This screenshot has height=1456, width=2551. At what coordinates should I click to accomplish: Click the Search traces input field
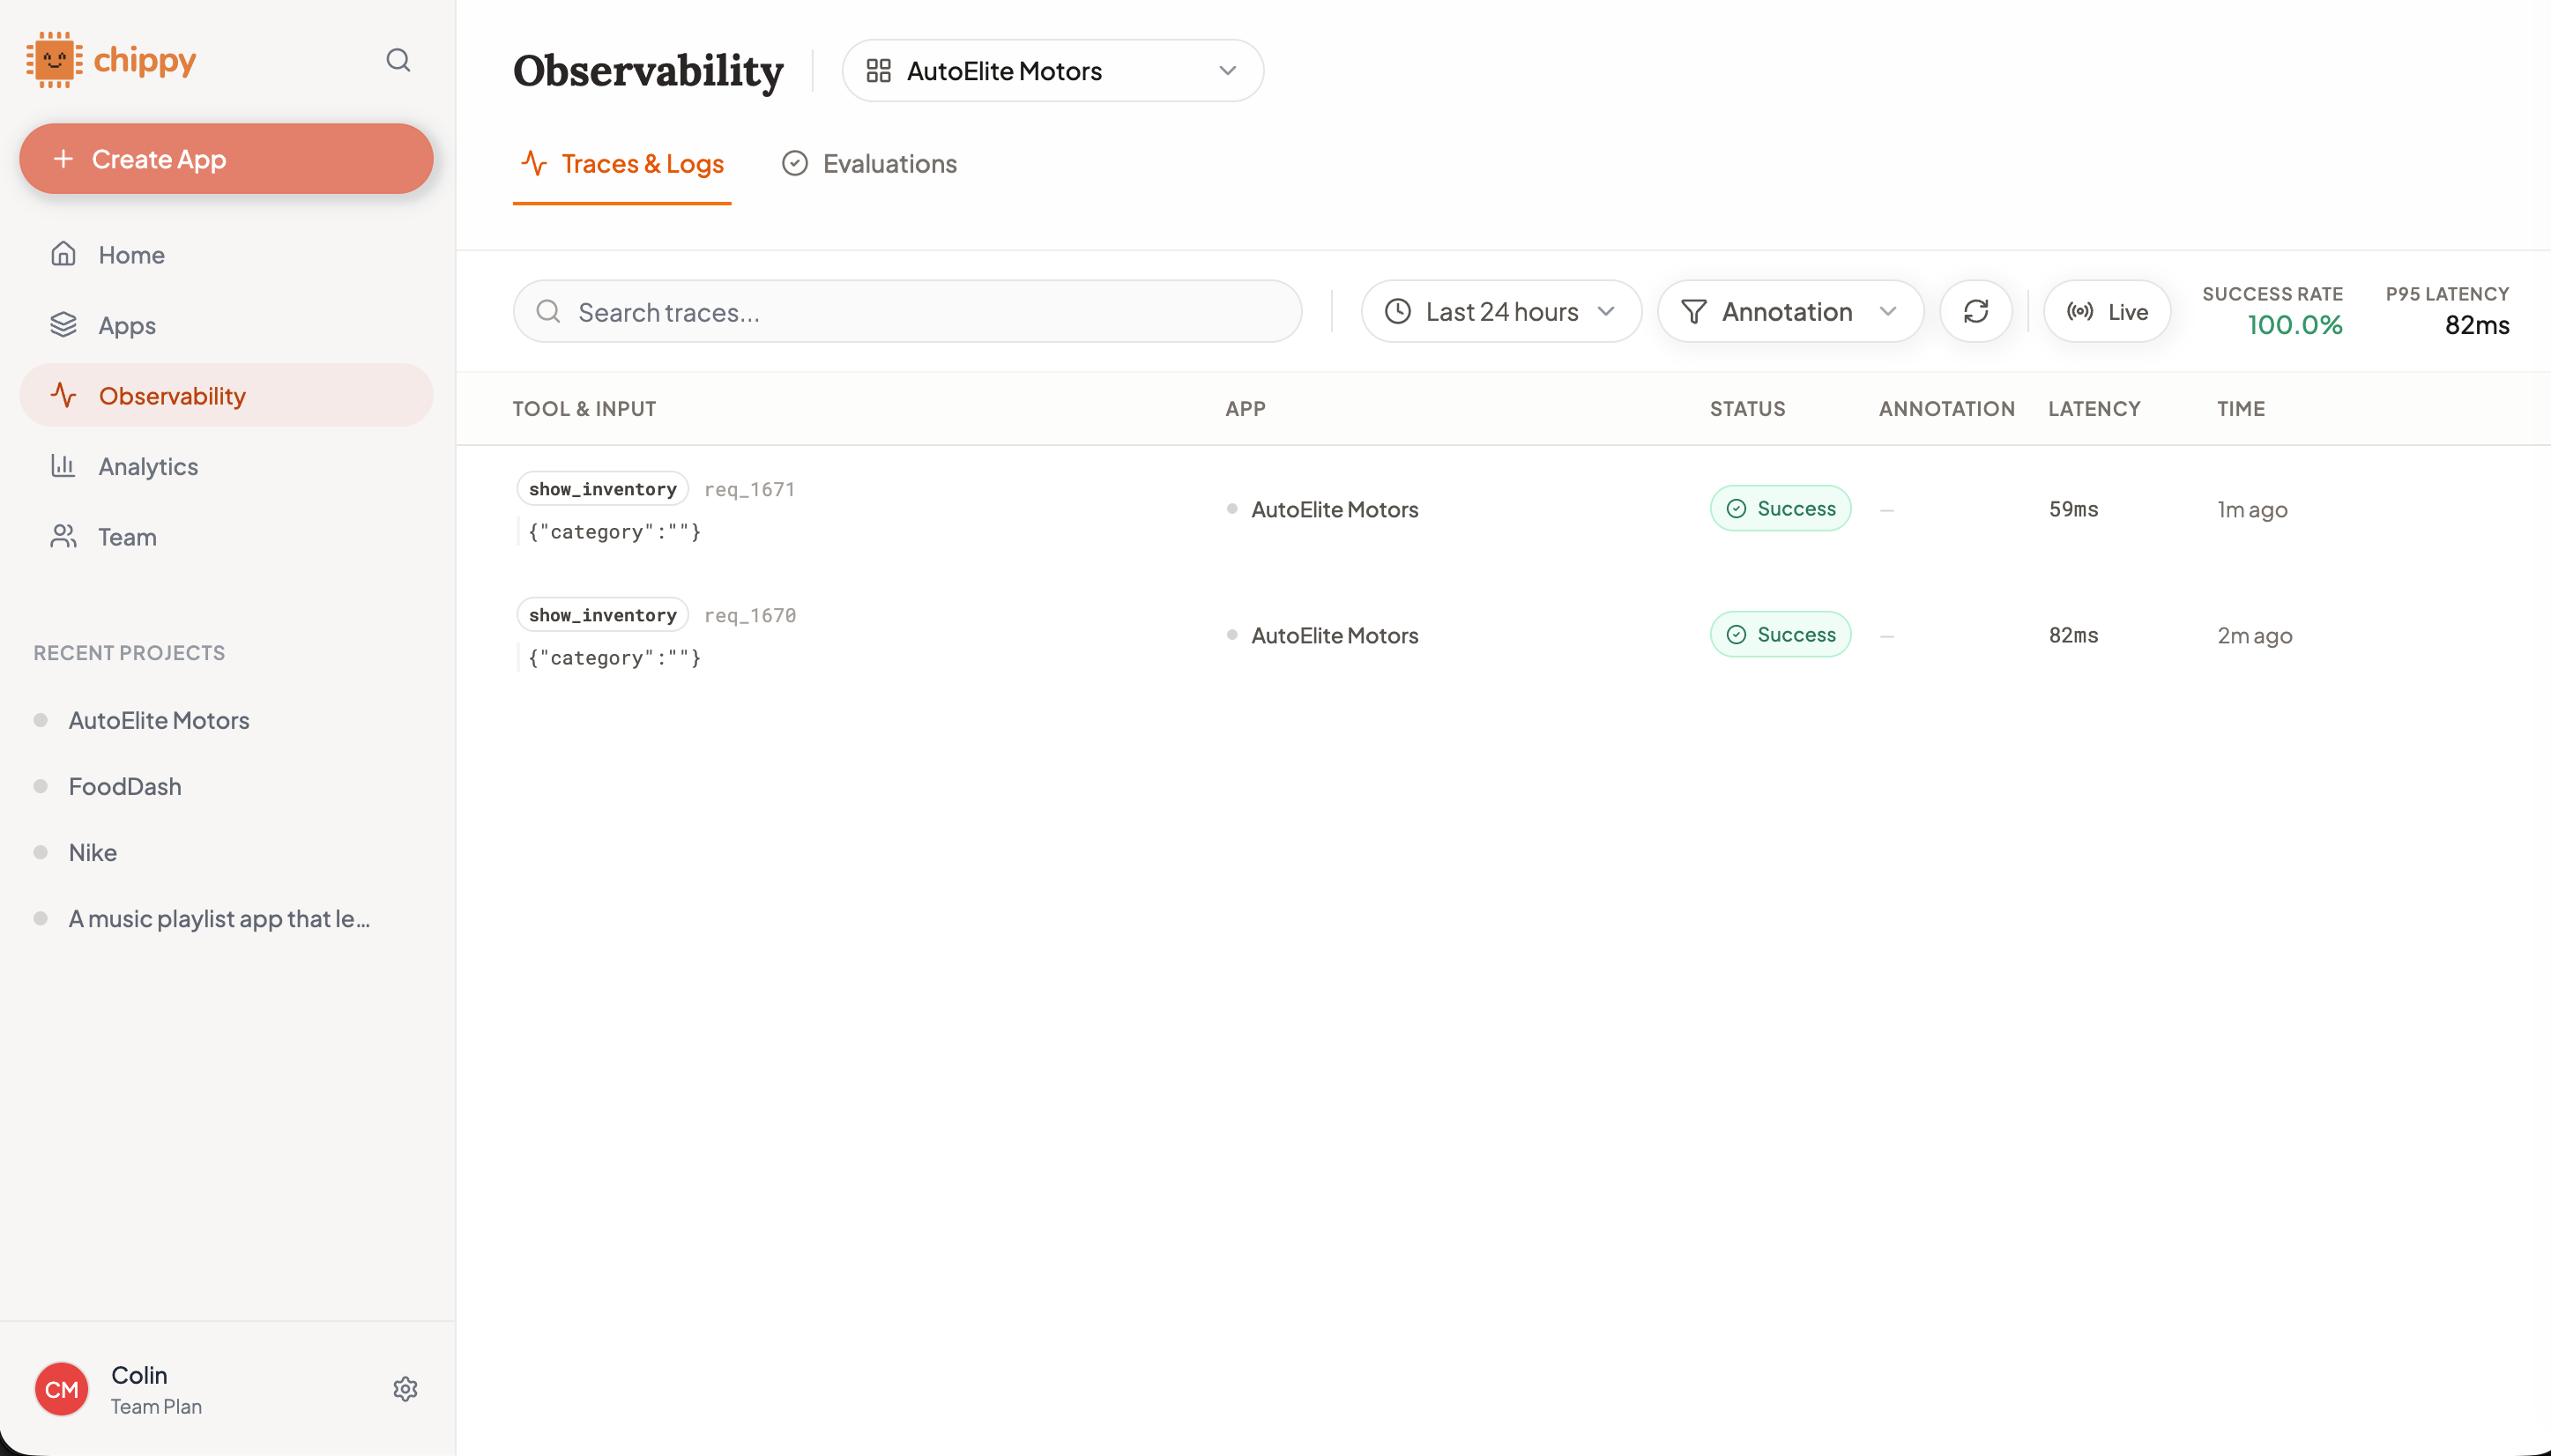pos(907,311)
